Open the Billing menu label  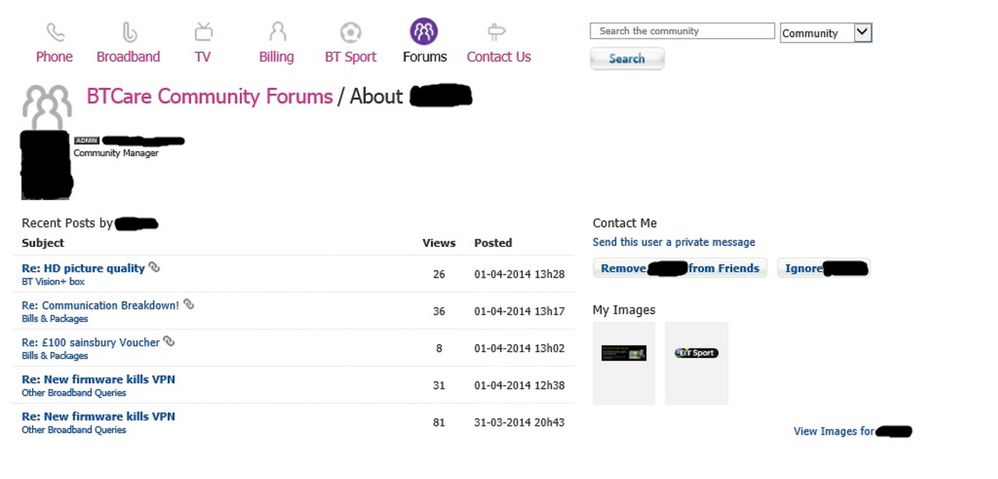click(x=276, y=57)
